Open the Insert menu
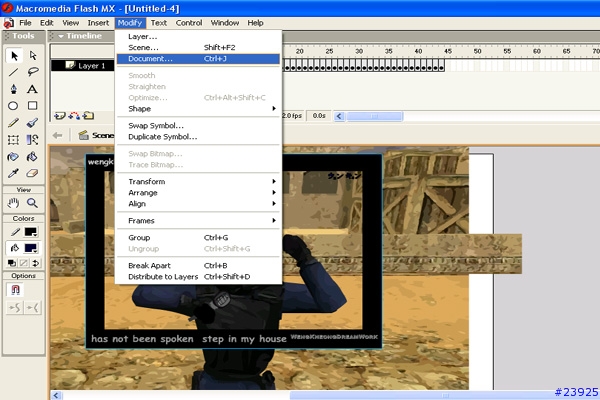The height and width of the screenshot is (400, 600). pos(98,23)
